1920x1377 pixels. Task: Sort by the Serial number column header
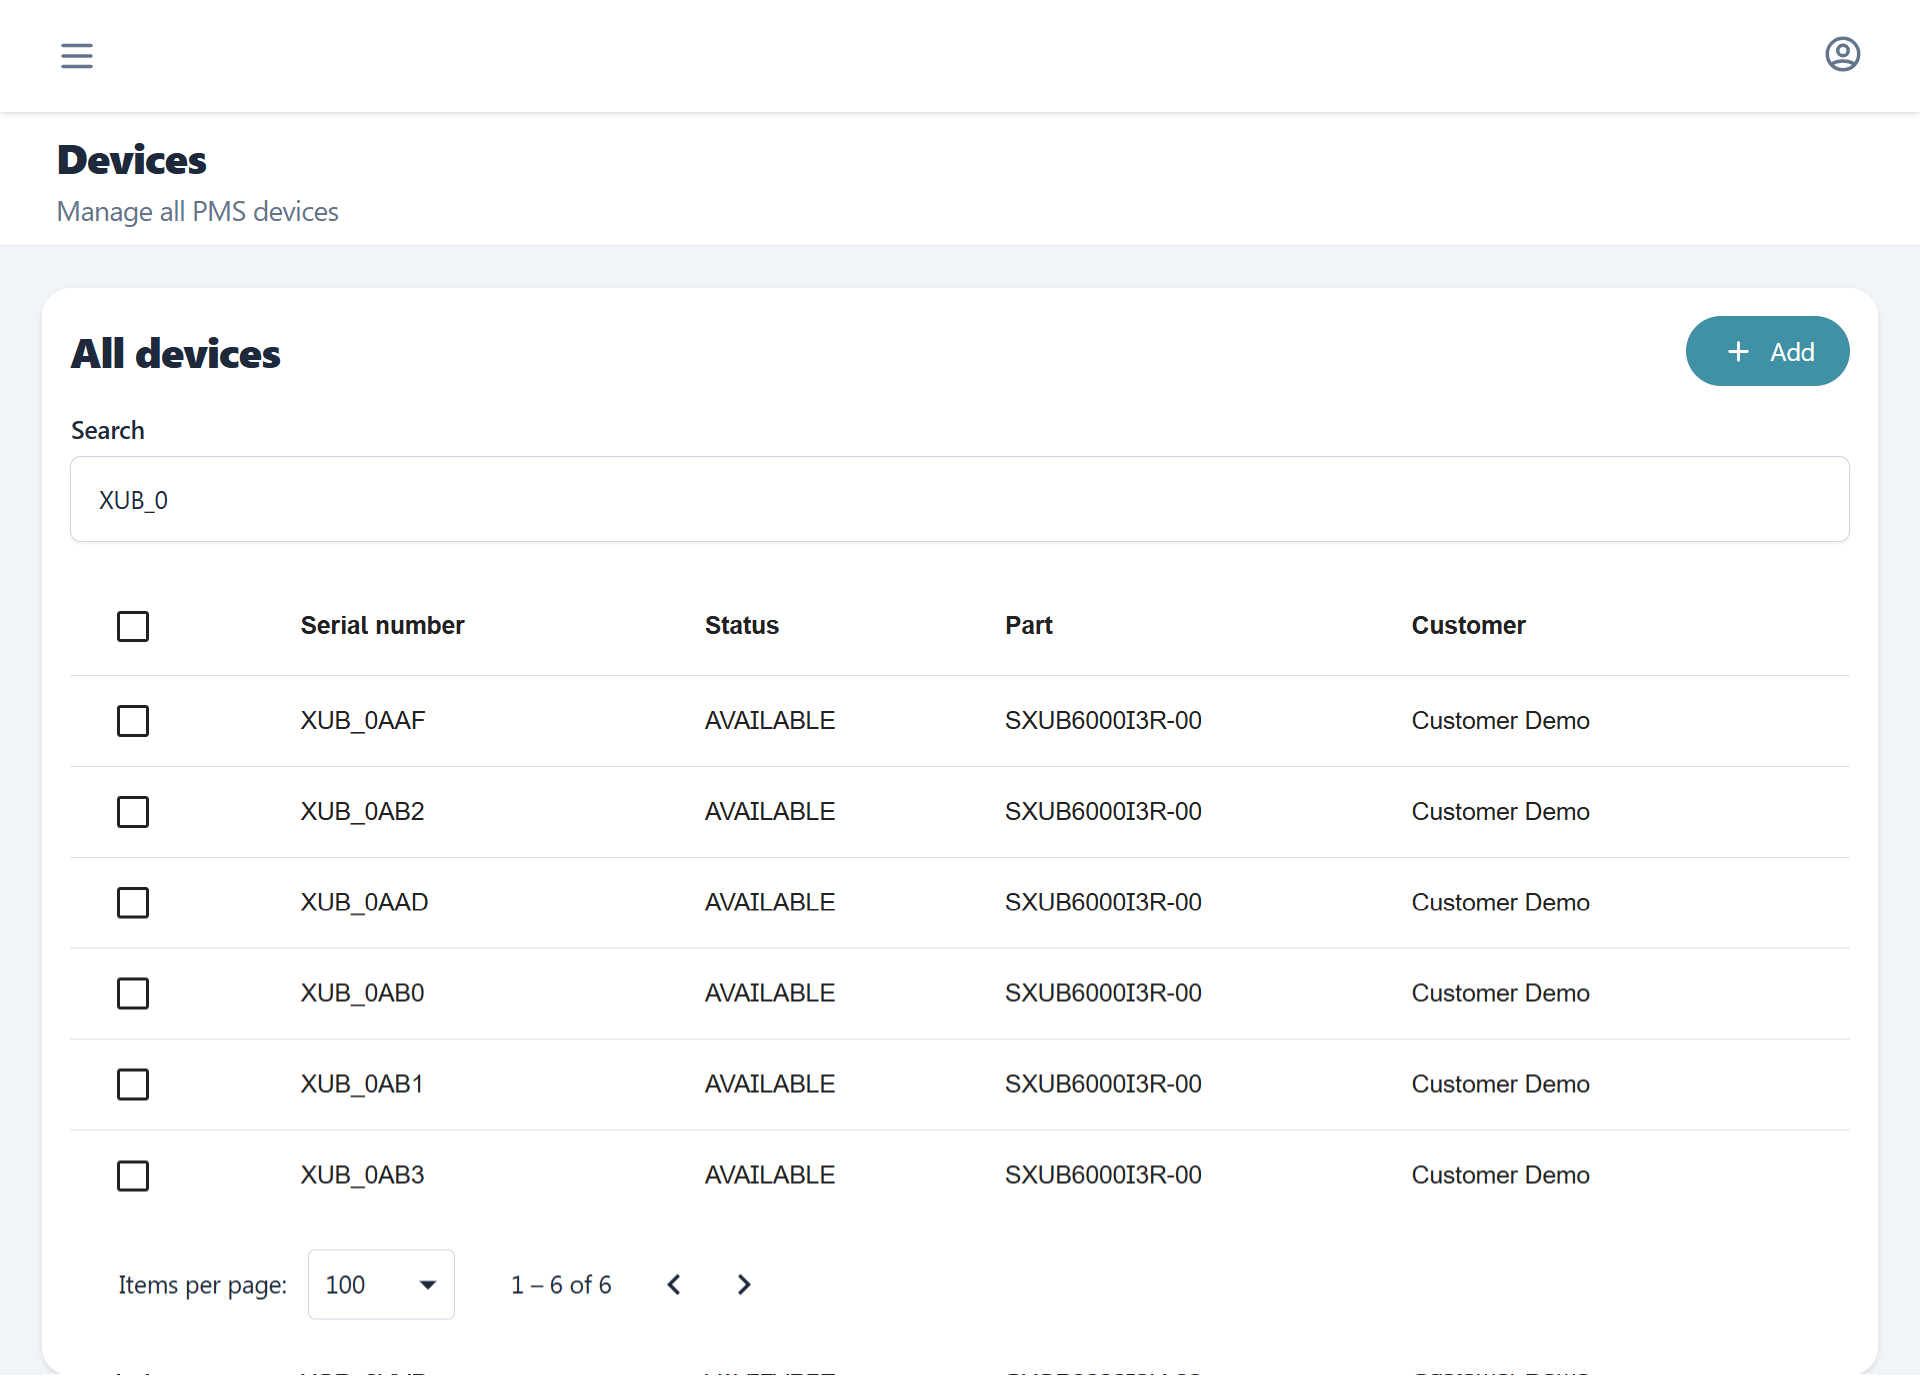[382, 626]
